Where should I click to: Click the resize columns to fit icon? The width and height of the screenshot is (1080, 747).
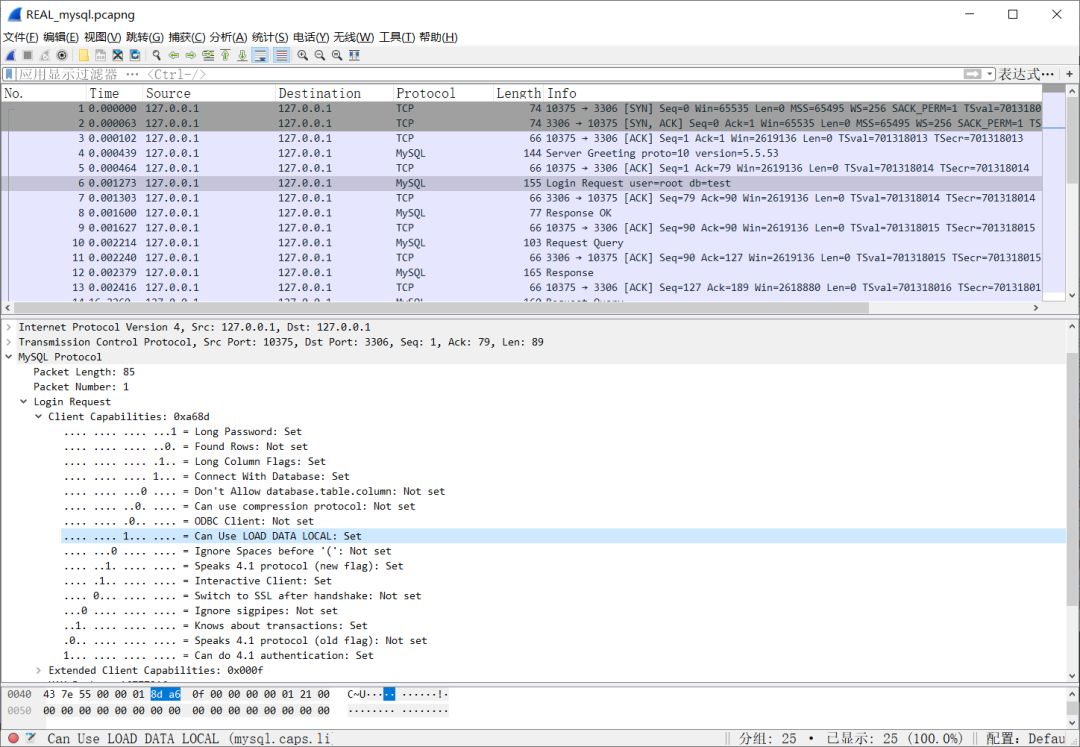354,56
